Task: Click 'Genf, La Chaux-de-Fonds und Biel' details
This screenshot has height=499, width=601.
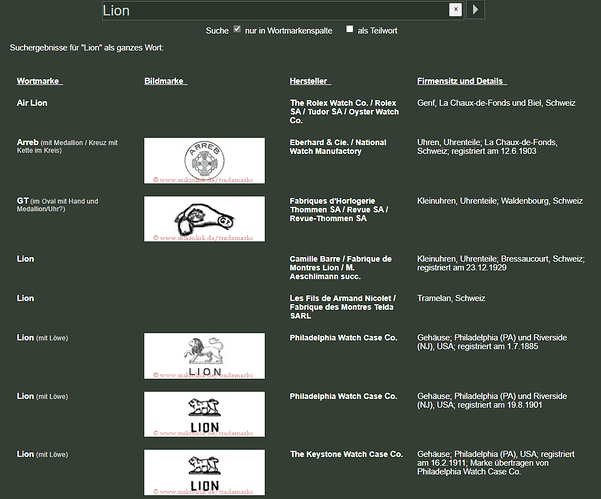Action: pyautogui.click(x=496, y=103)
